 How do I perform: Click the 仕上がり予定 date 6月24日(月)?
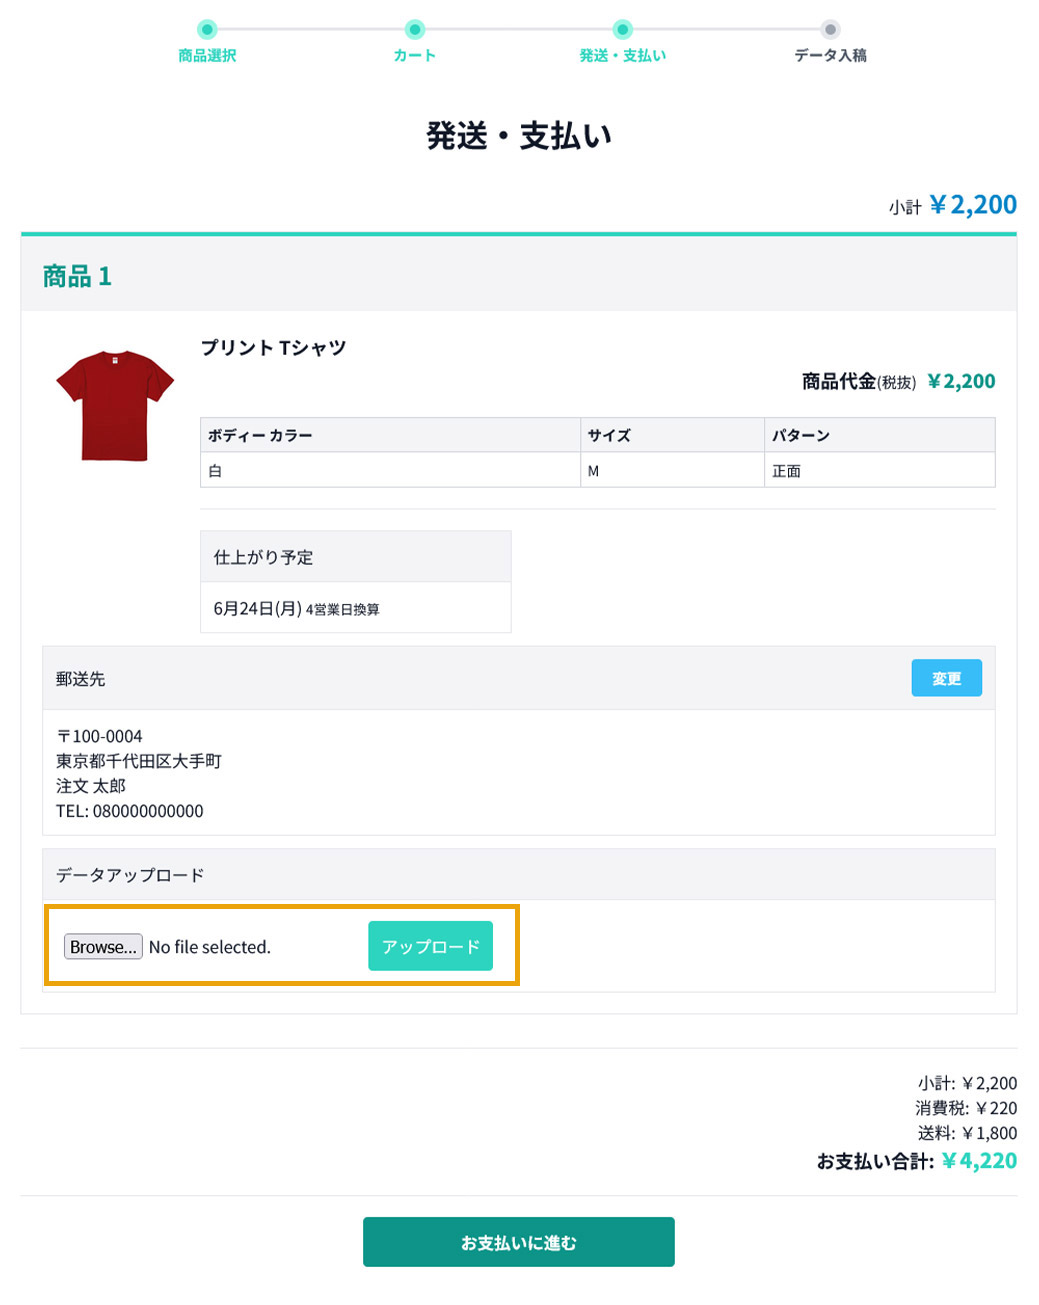257,608
